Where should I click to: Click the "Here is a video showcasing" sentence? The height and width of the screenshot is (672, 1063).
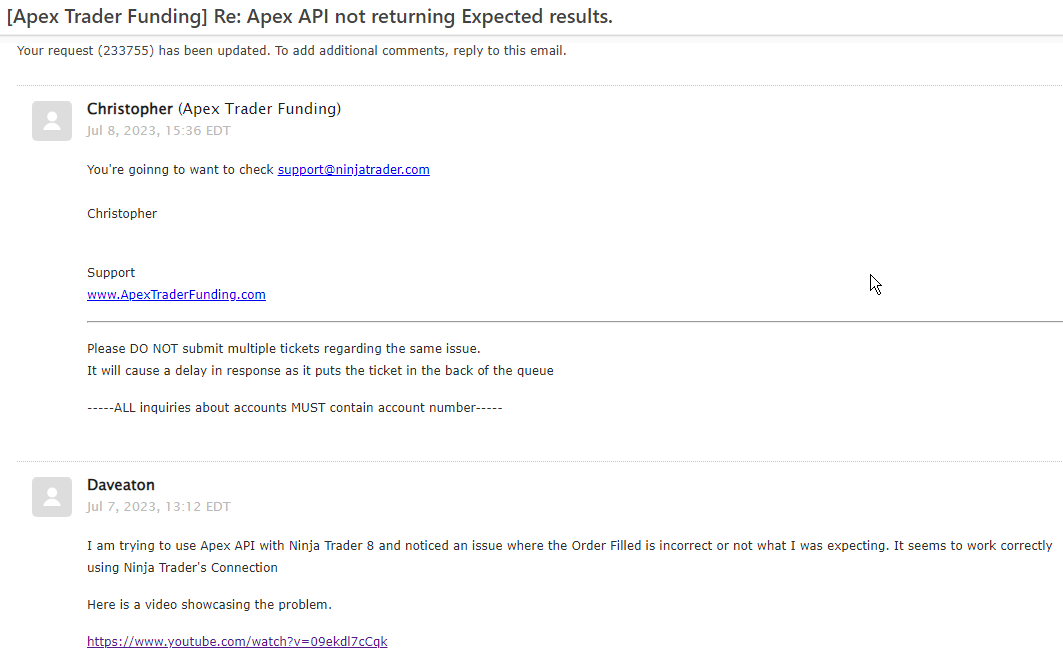pyautogui.click(x=209, y=605)
